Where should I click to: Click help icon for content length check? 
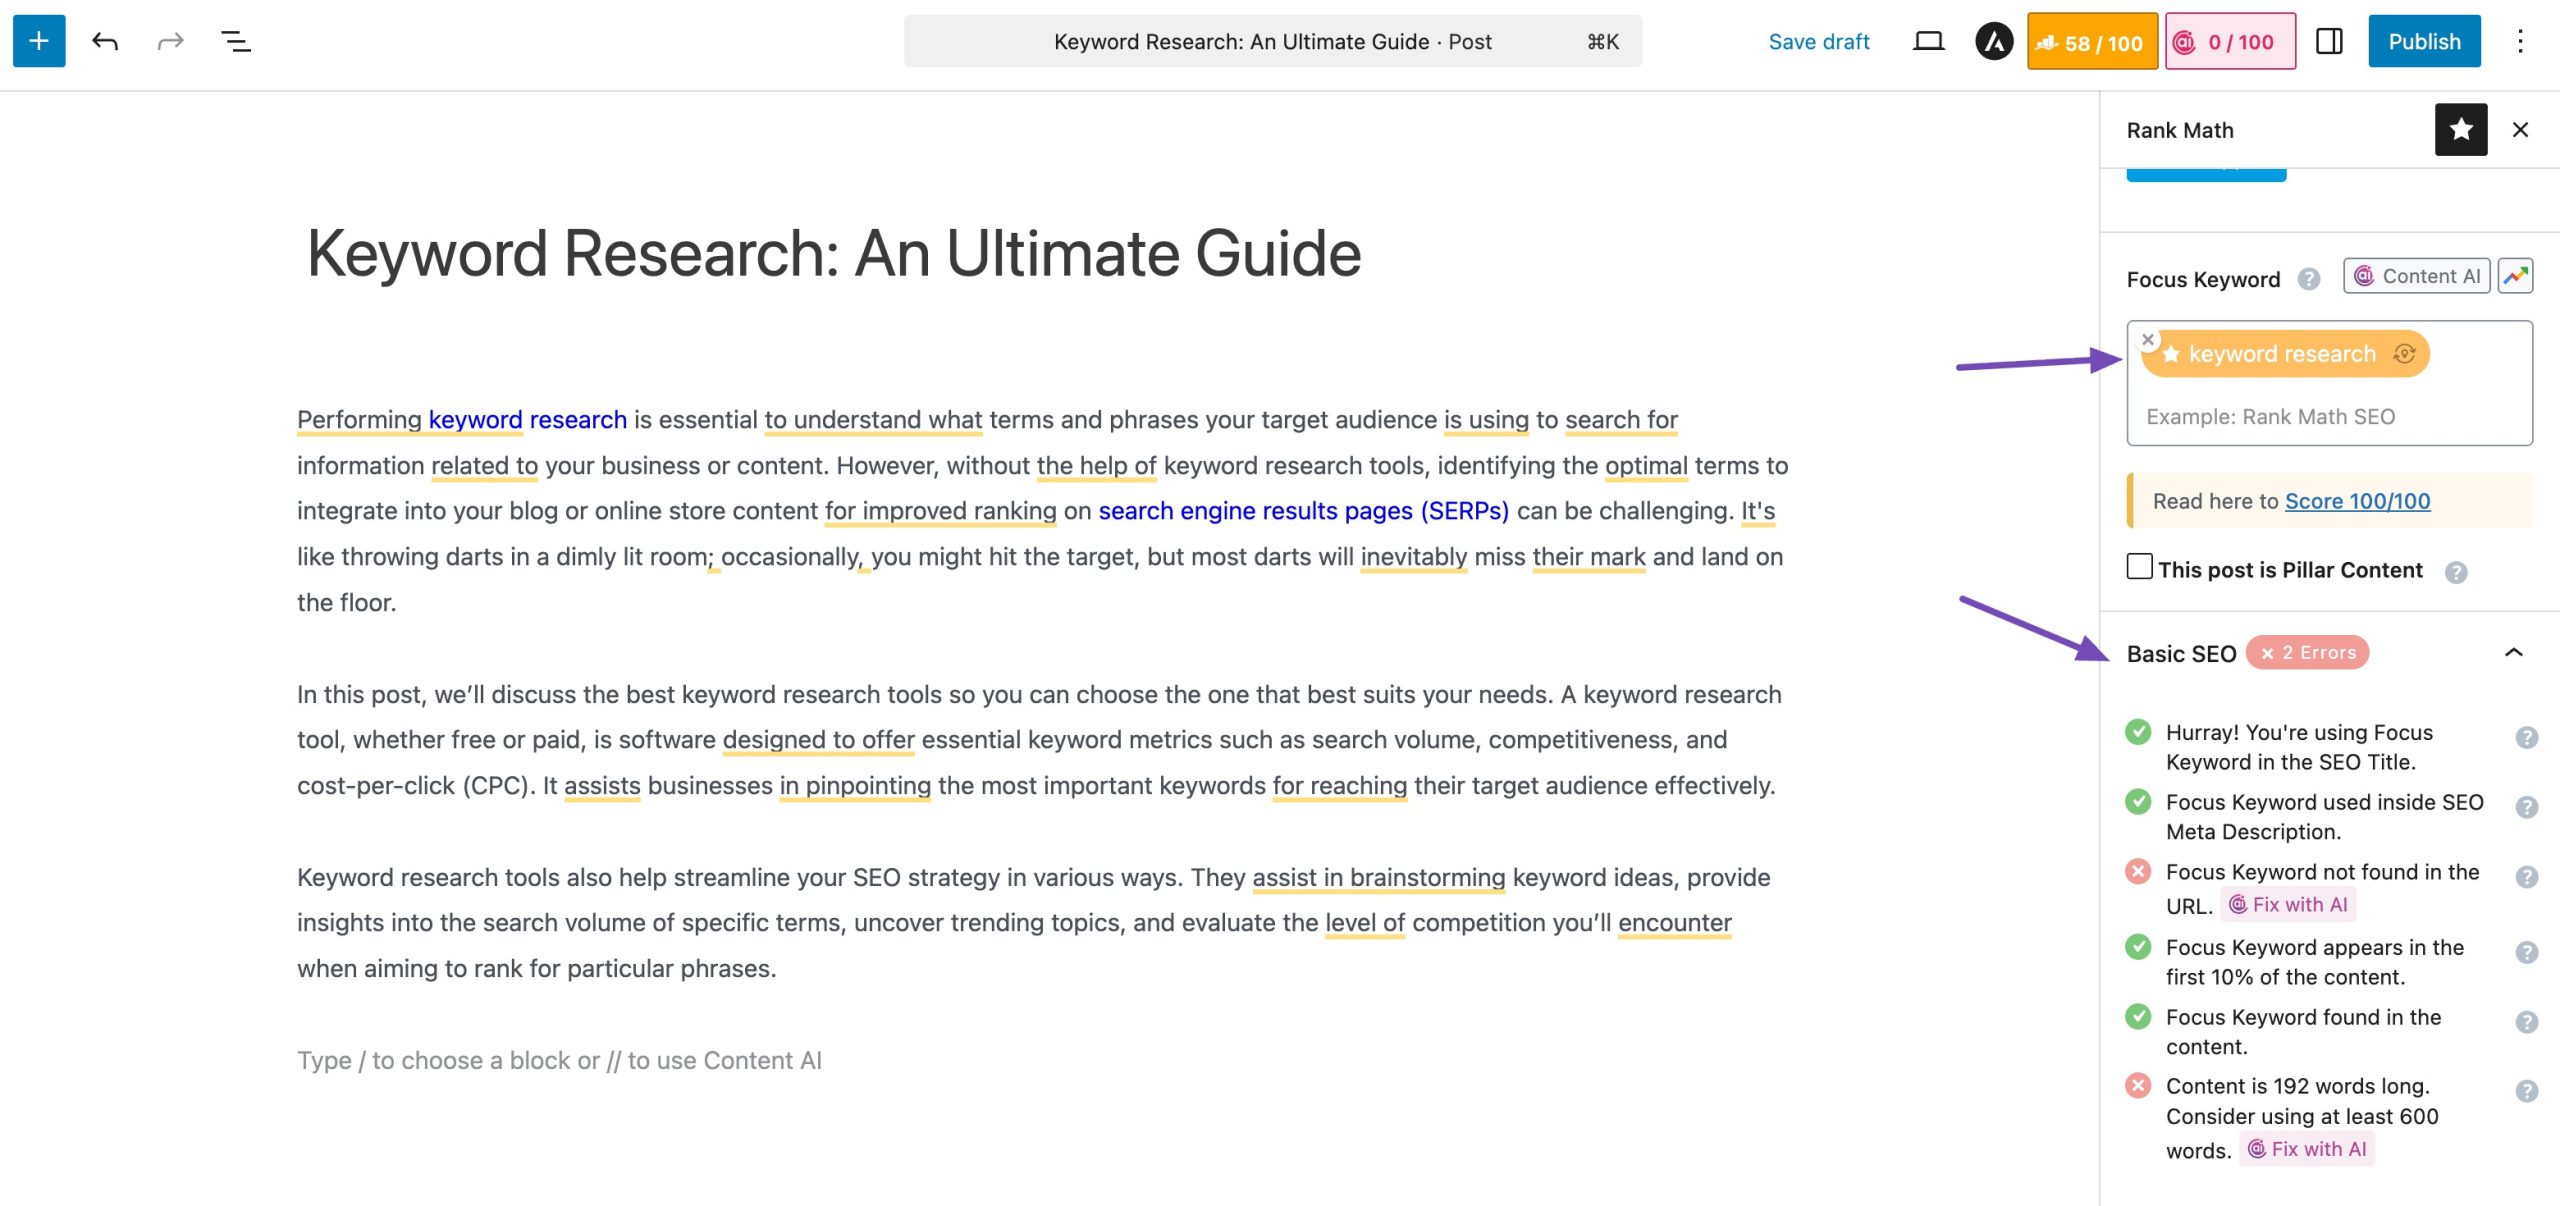pyautogui.click(x=2526, y=1091)
